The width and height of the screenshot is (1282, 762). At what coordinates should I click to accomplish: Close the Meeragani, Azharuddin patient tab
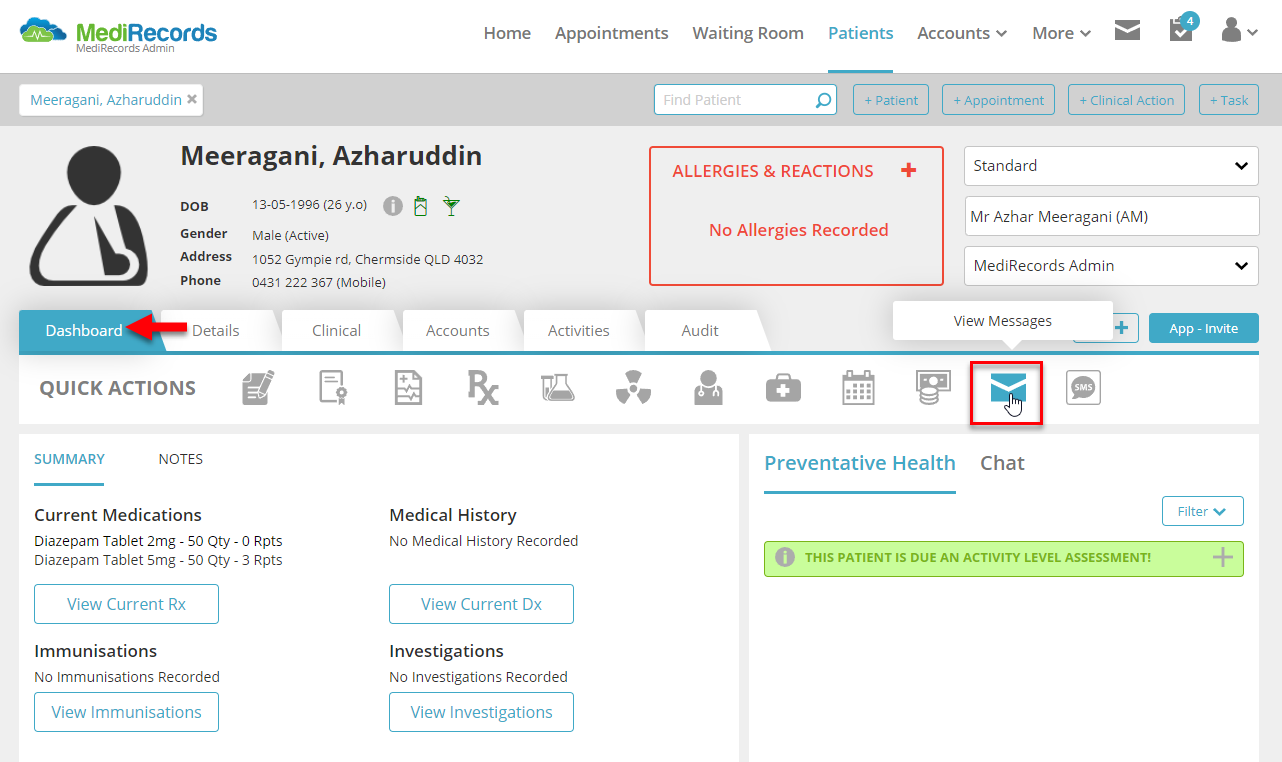click(x=192, y=99)
